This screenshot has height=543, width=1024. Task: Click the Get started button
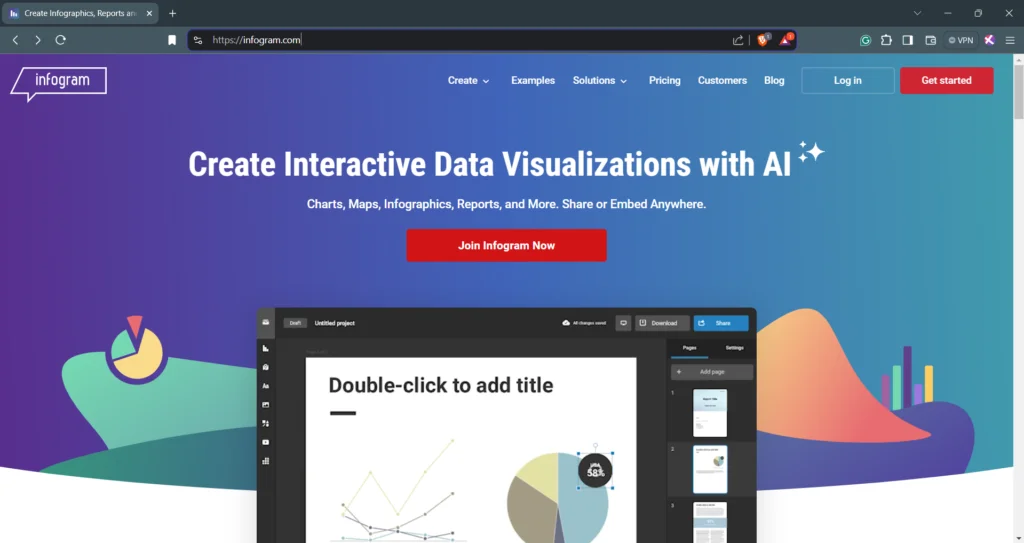[x=946, y=80]
